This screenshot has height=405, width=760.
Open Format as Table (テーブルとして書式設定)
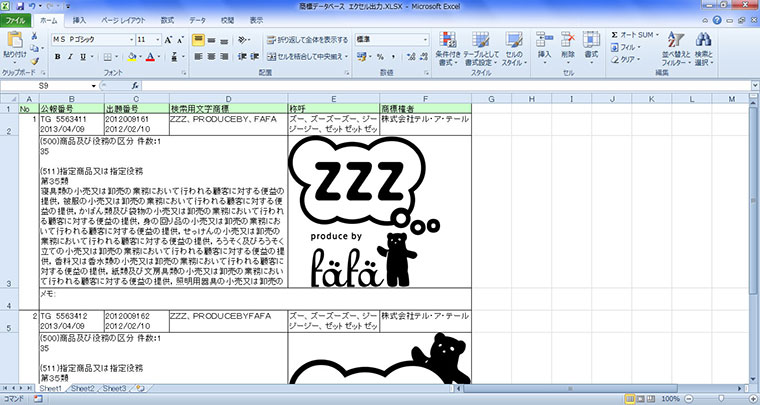480,49
